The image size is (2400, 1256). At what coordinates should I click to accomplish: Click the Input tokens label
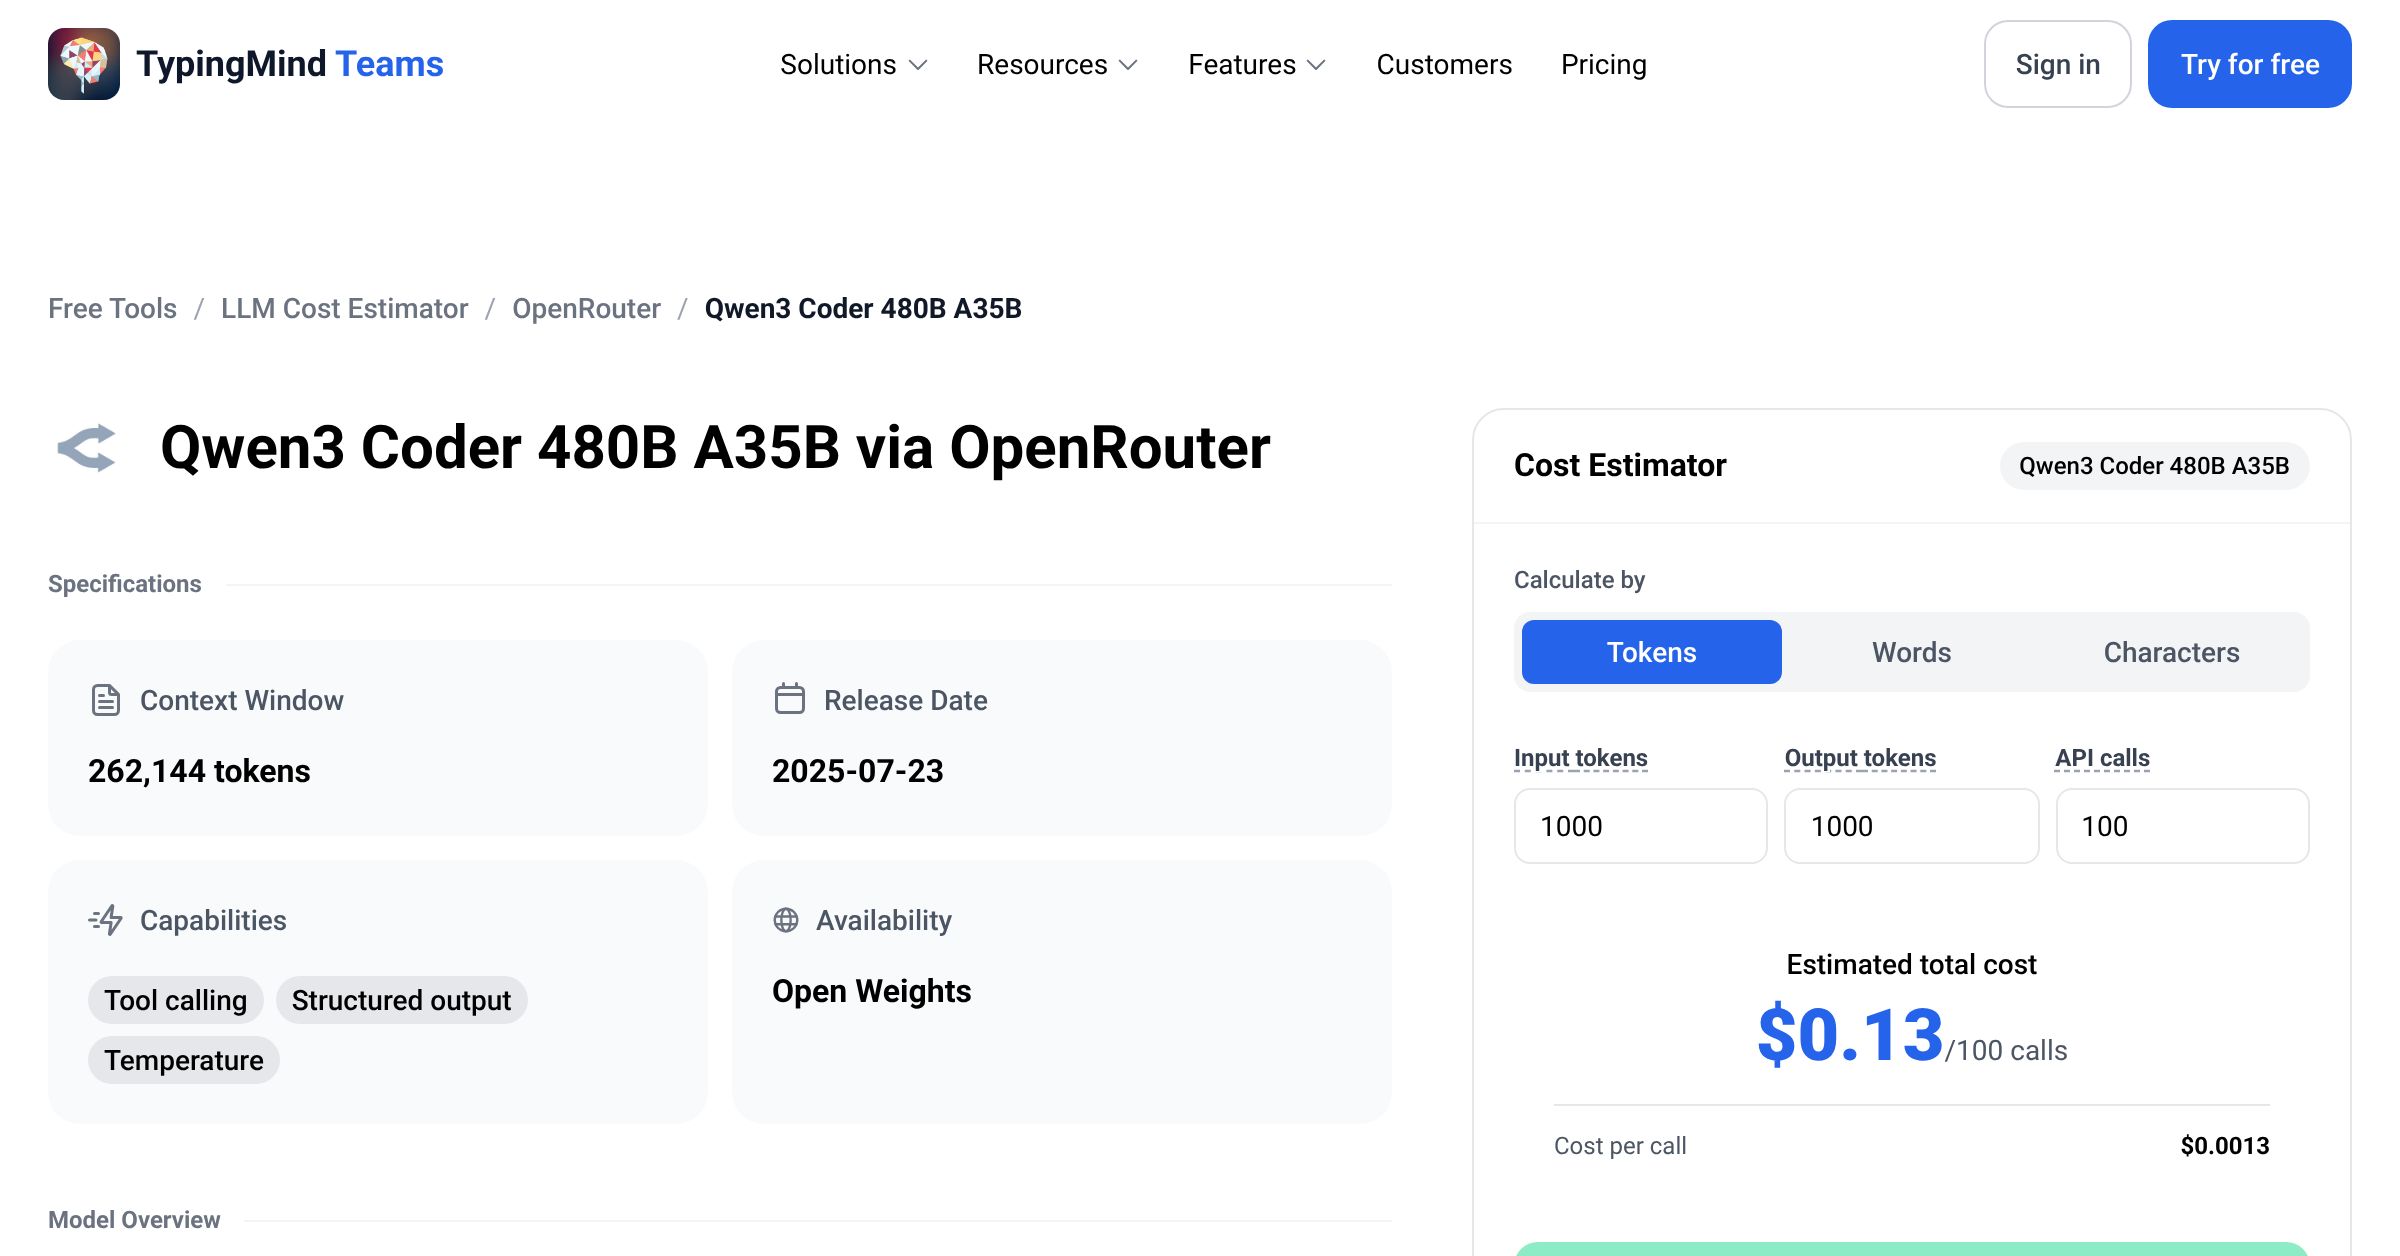pyautogui.click(x=1581, y=758)
